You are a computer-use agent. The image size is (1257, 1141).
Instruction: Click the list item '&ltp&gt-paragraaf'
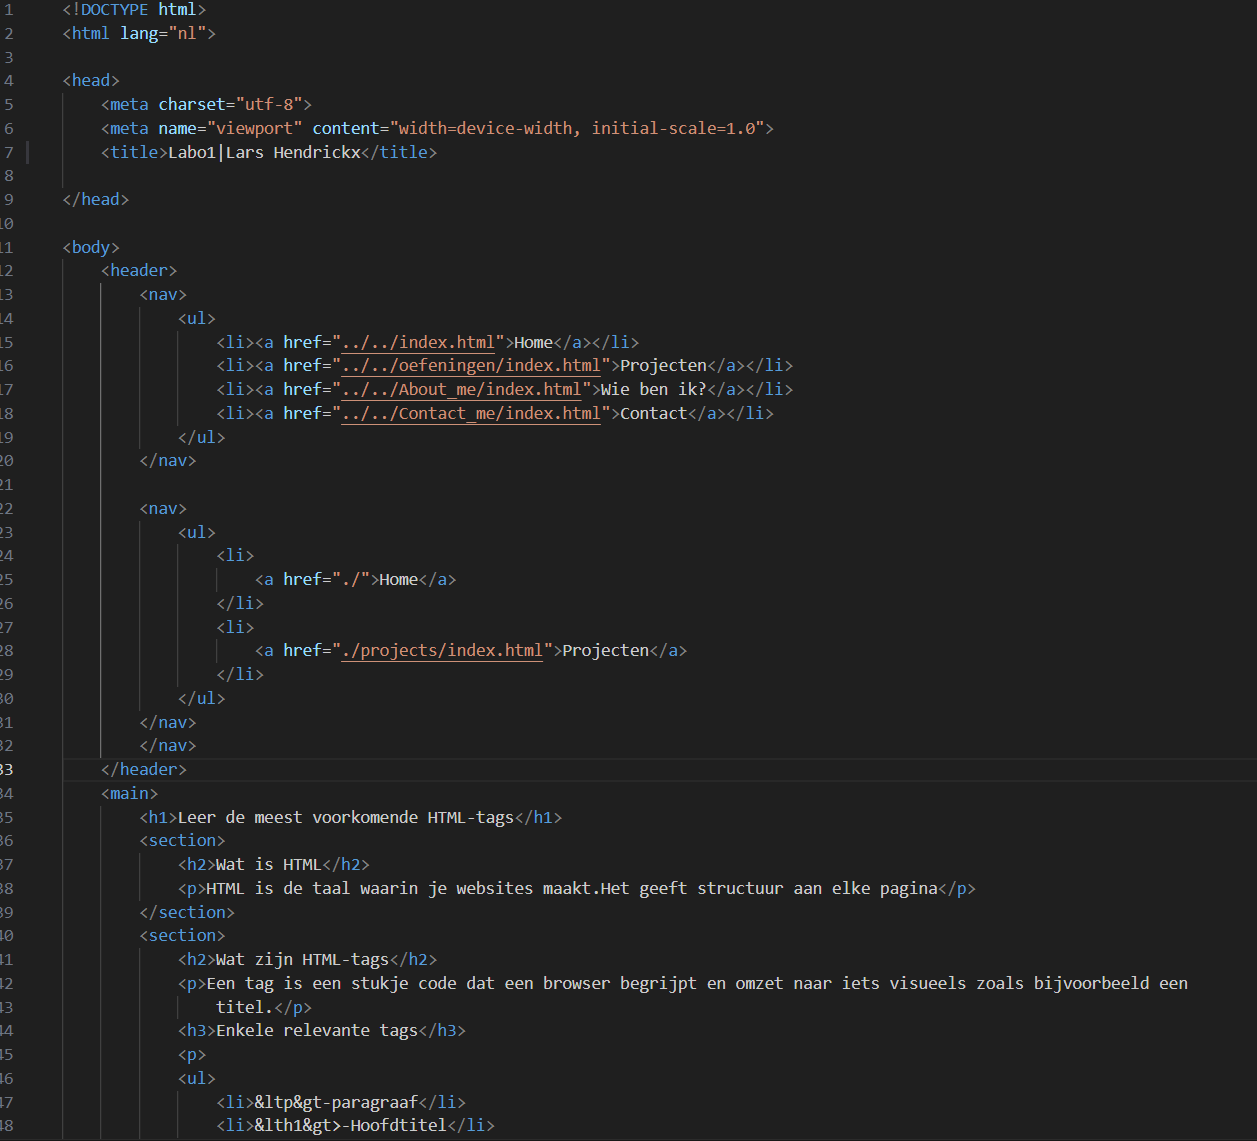pos(336,1103)
